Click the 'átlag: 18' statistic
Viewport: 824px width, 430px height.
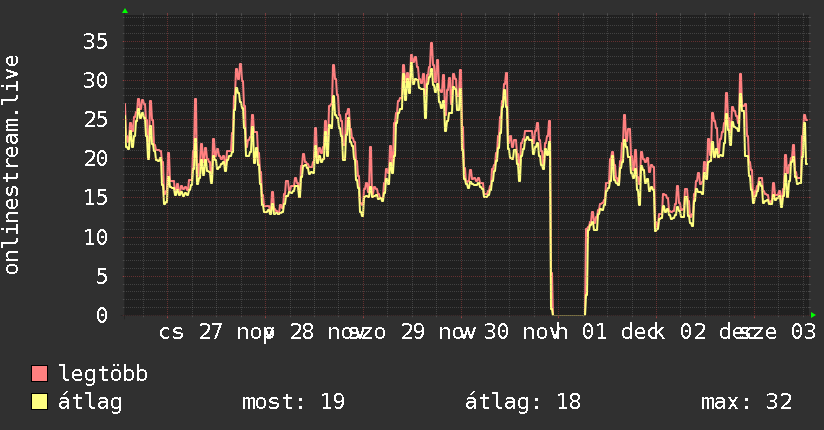click(523, 402)
